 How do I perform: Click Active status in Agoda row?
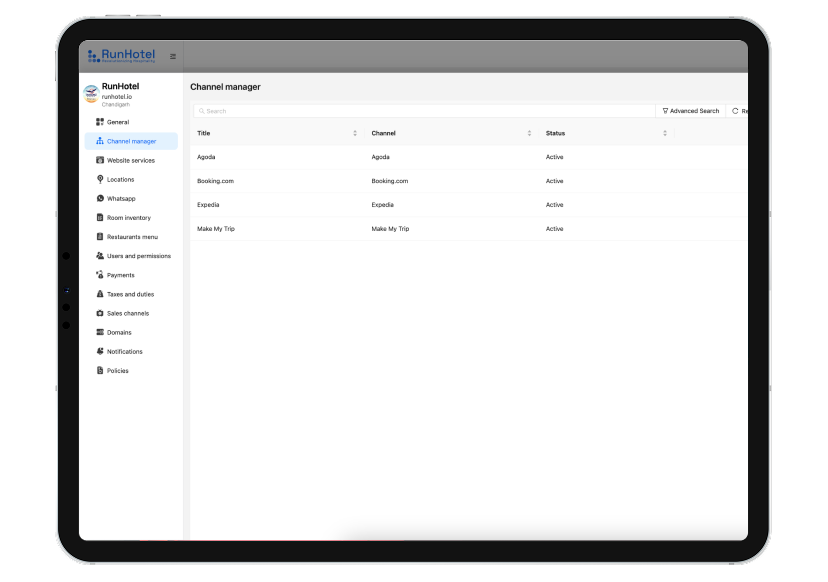pyautogui.click(x=554, y=157)
